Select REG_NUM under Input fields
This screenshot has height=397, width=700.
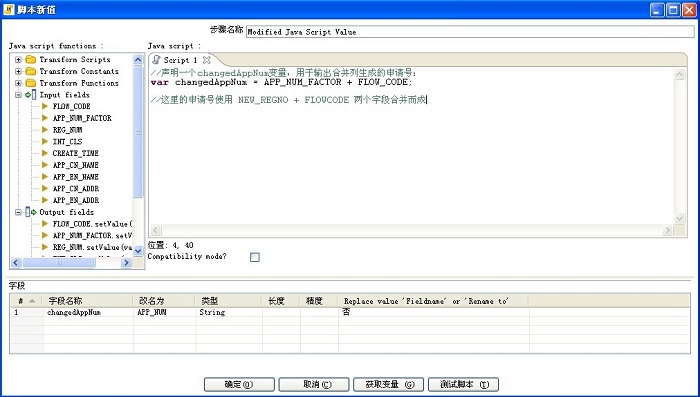[x=67, y=130]
